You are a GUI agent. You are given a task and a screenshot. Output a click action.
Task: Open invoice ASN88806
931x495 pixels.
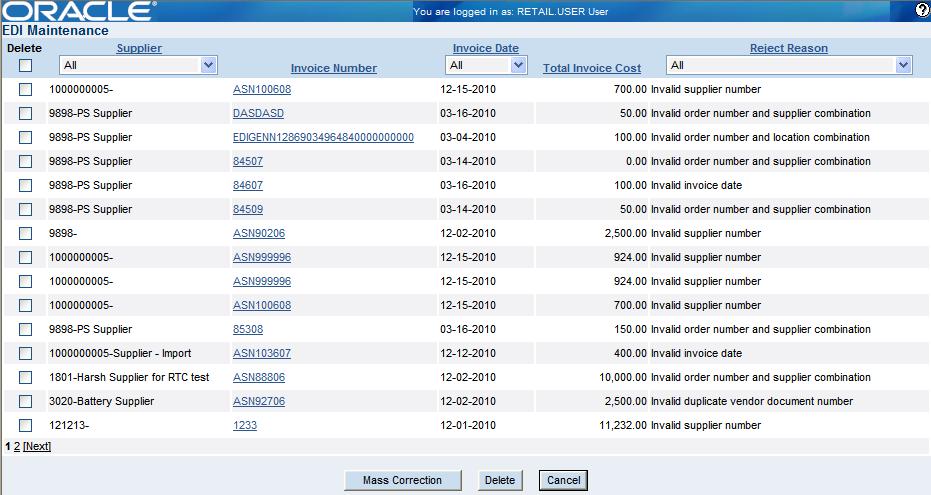(x=259, y=377)
